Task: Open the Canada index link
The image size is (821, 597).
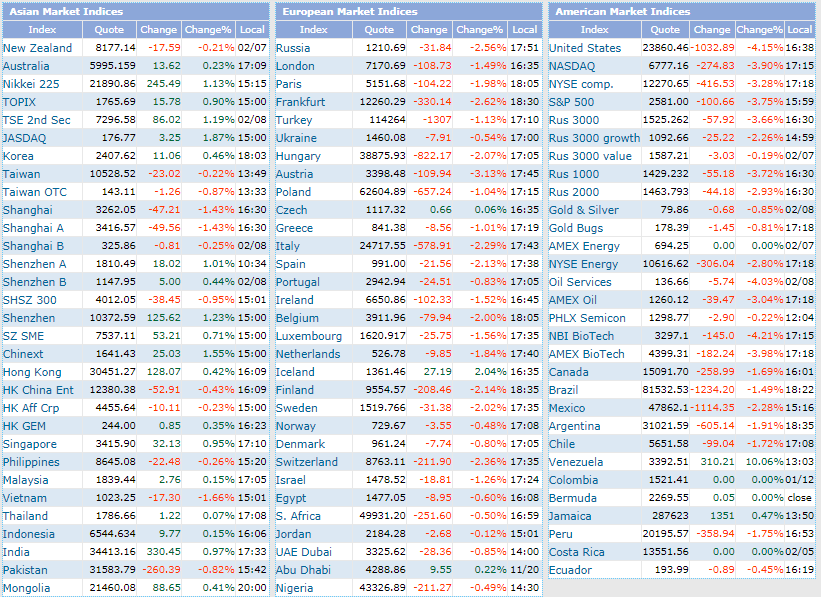Action: 569,372
